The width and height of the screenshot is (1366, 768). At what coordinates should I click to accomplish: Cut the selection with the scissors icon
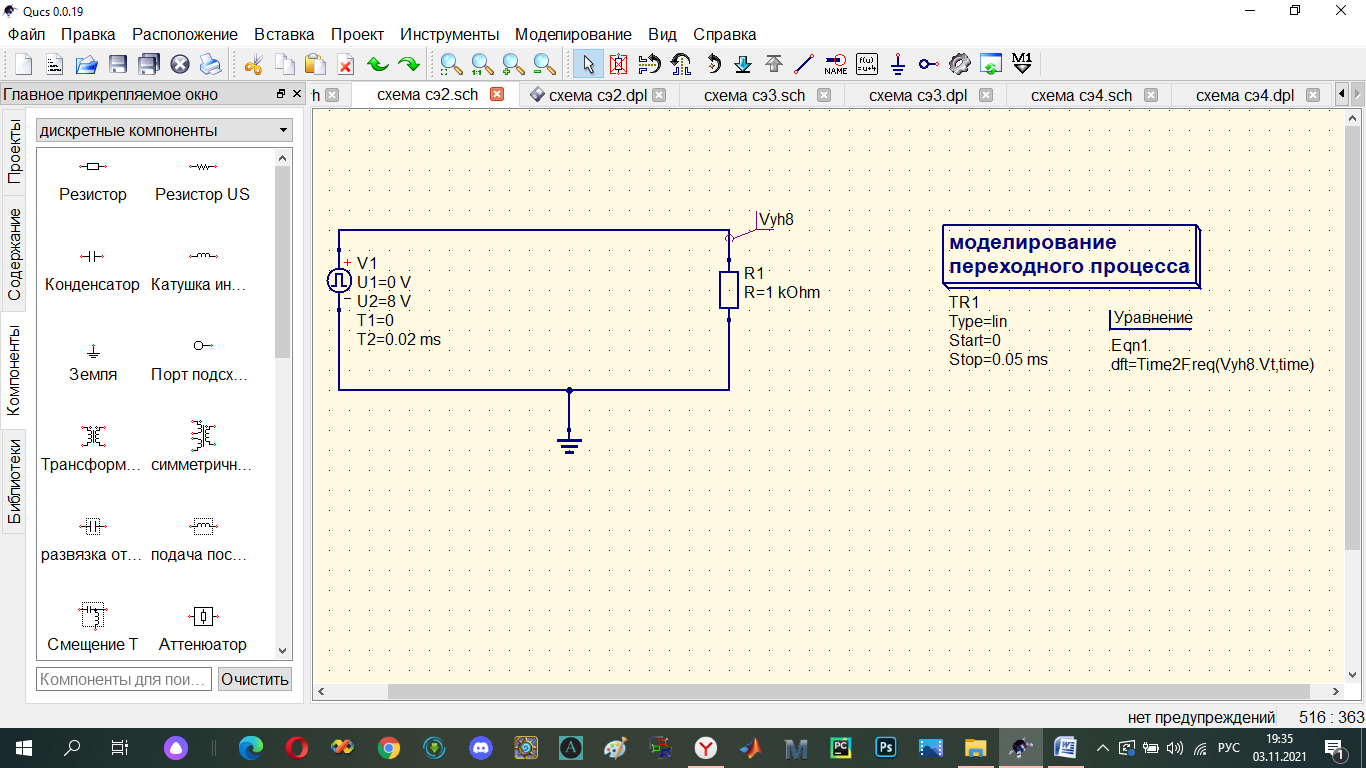pyautogui.click(x=253, y=65)
